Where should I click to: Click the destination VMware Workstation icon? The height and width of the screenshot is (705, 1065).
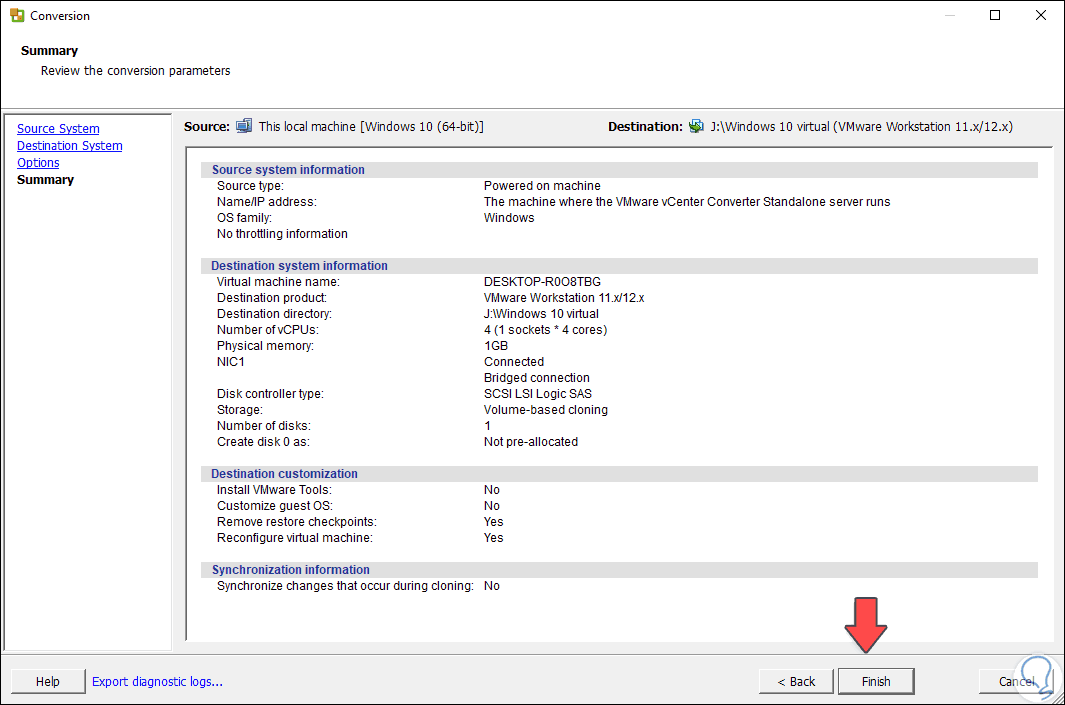696,126
